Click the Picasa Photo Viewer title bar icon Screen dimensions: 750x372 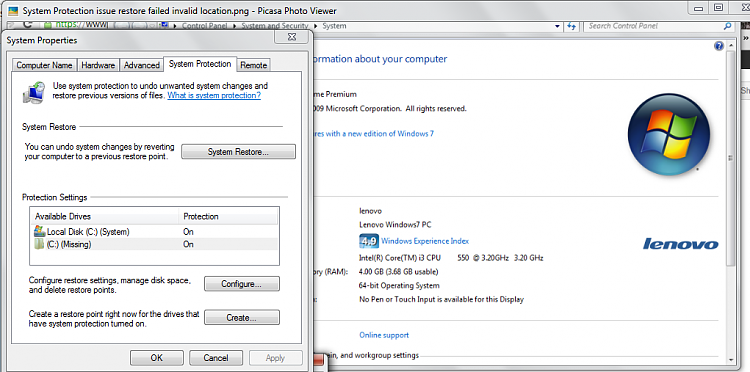coord(13,11)
